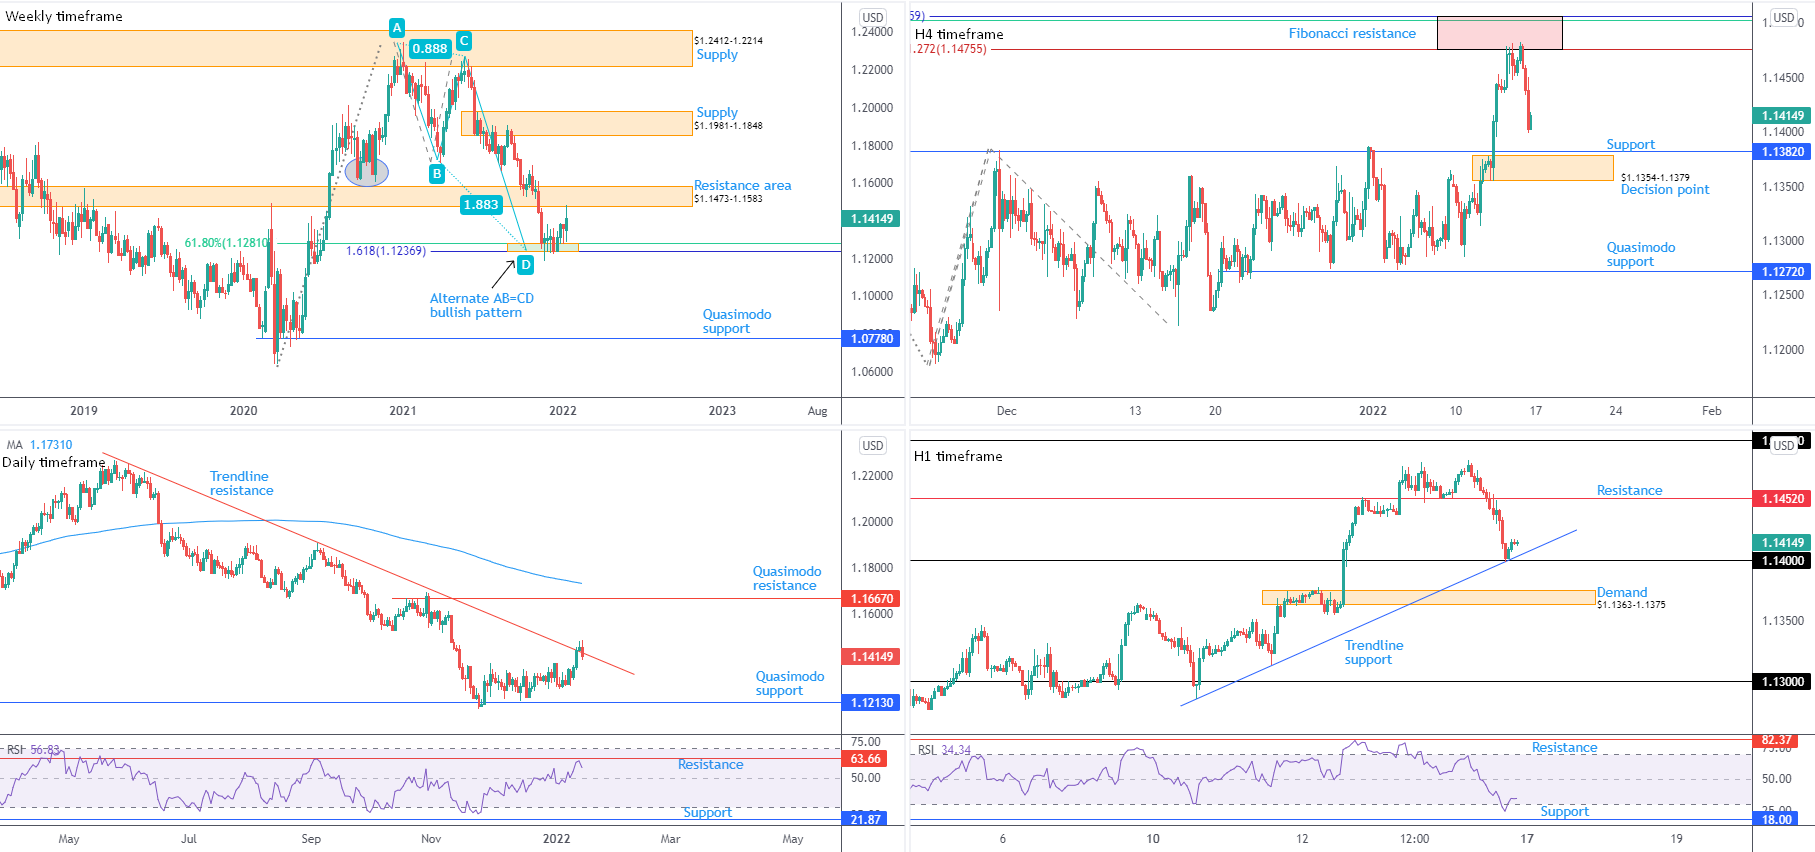Click the 1.272(1.14755) label on H4 chart
1815x852 pixels.
pyautogui.click(x=950, y=49)
